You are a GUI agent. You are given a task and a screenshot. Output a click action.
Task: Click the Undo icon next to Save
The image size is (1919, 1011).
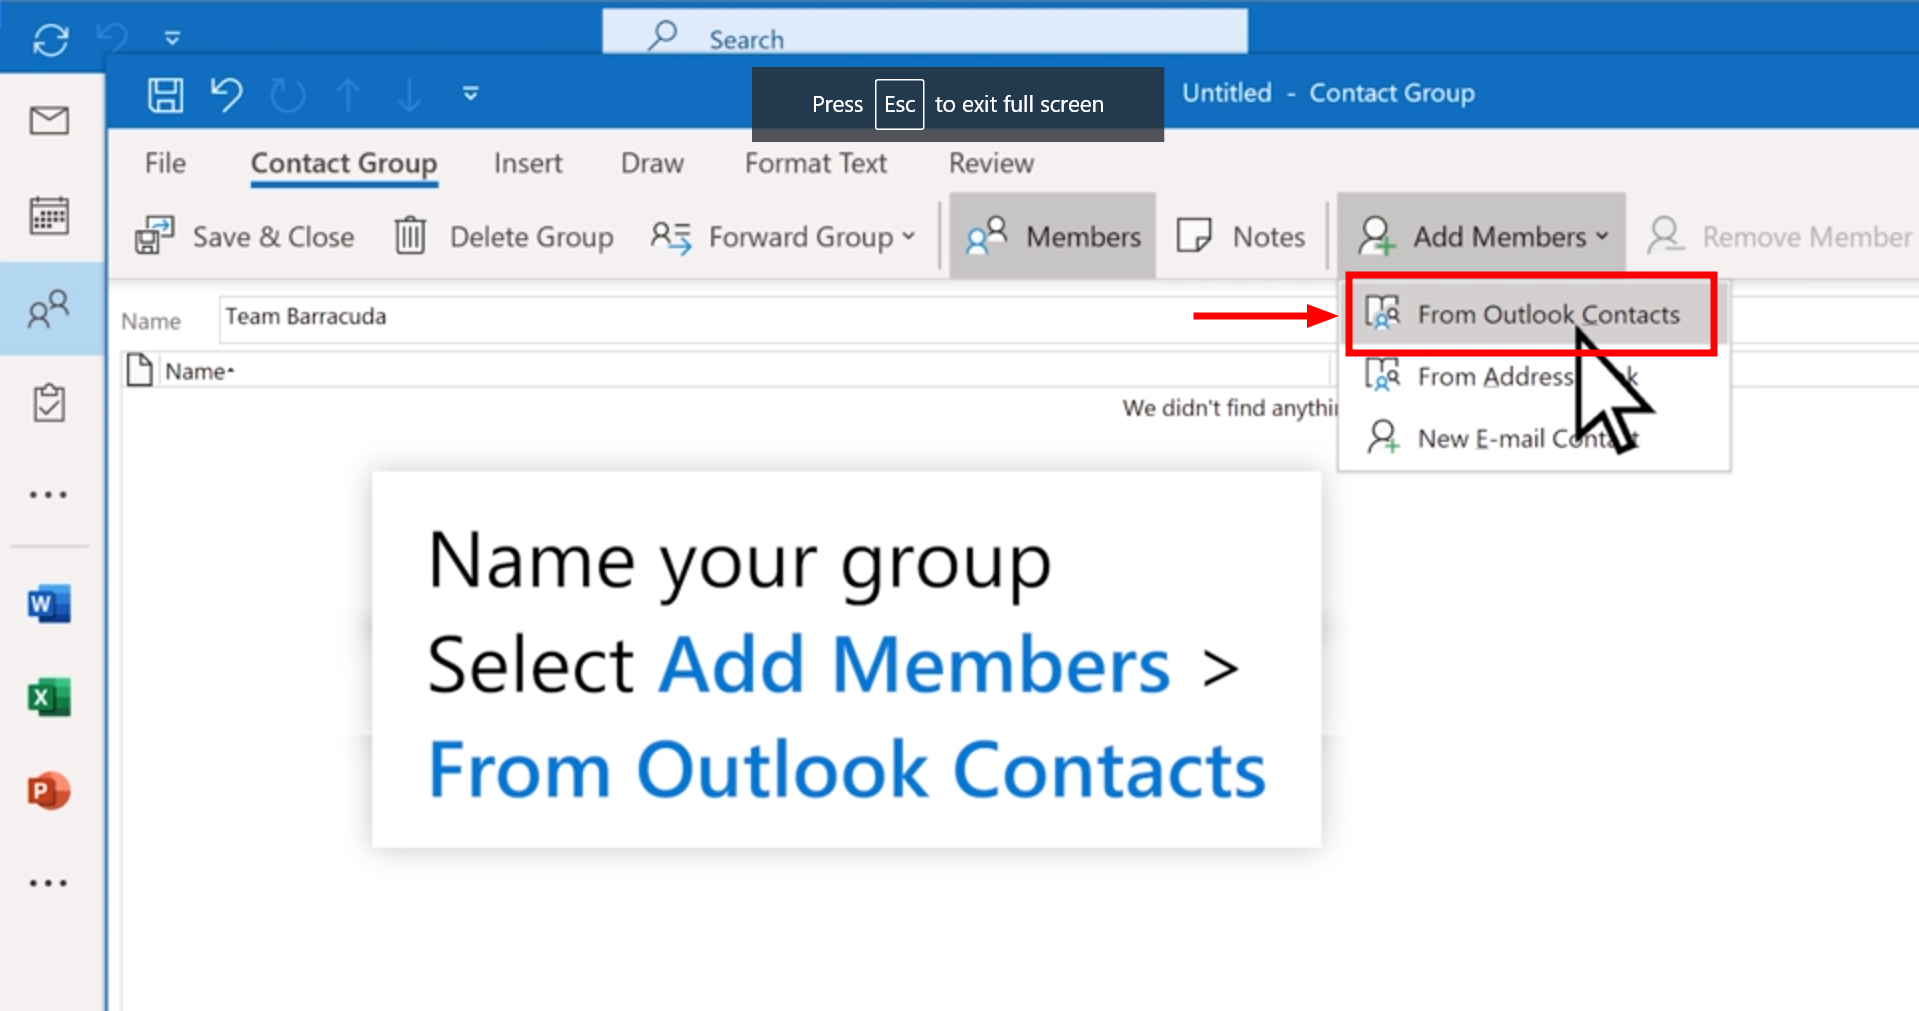coord(227,94)
